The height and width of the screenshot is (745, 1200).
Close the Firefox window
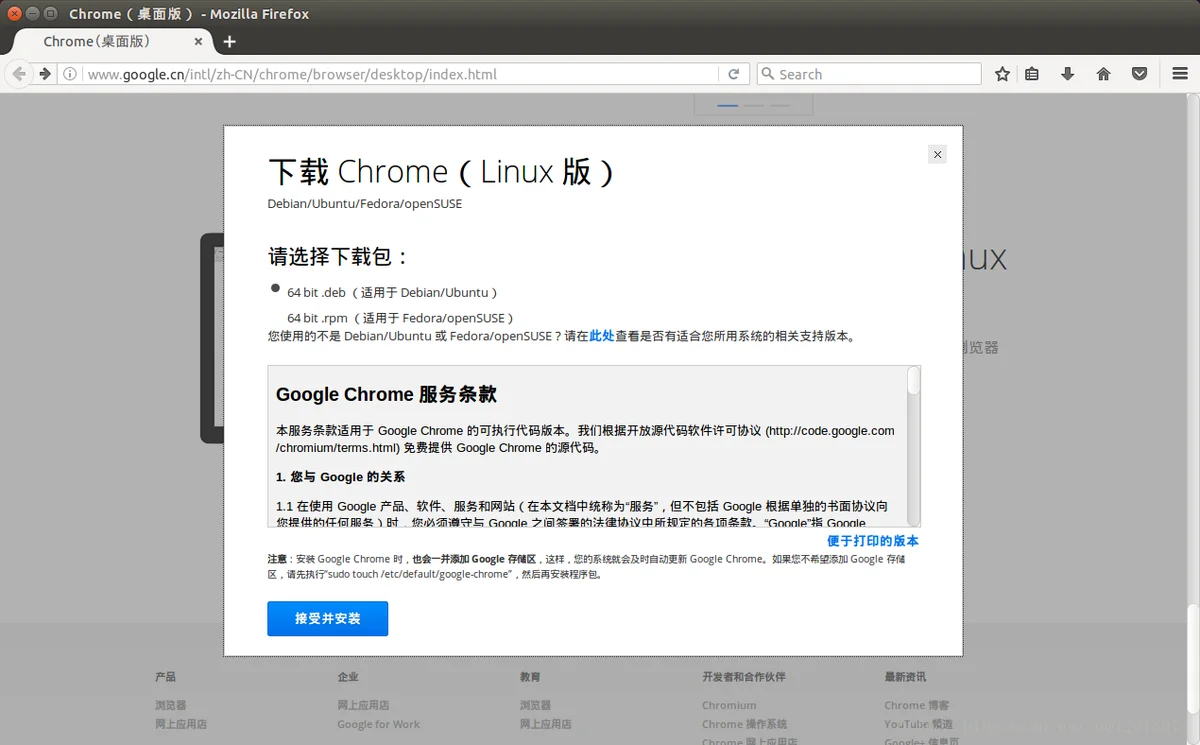[x=14, y=14]
